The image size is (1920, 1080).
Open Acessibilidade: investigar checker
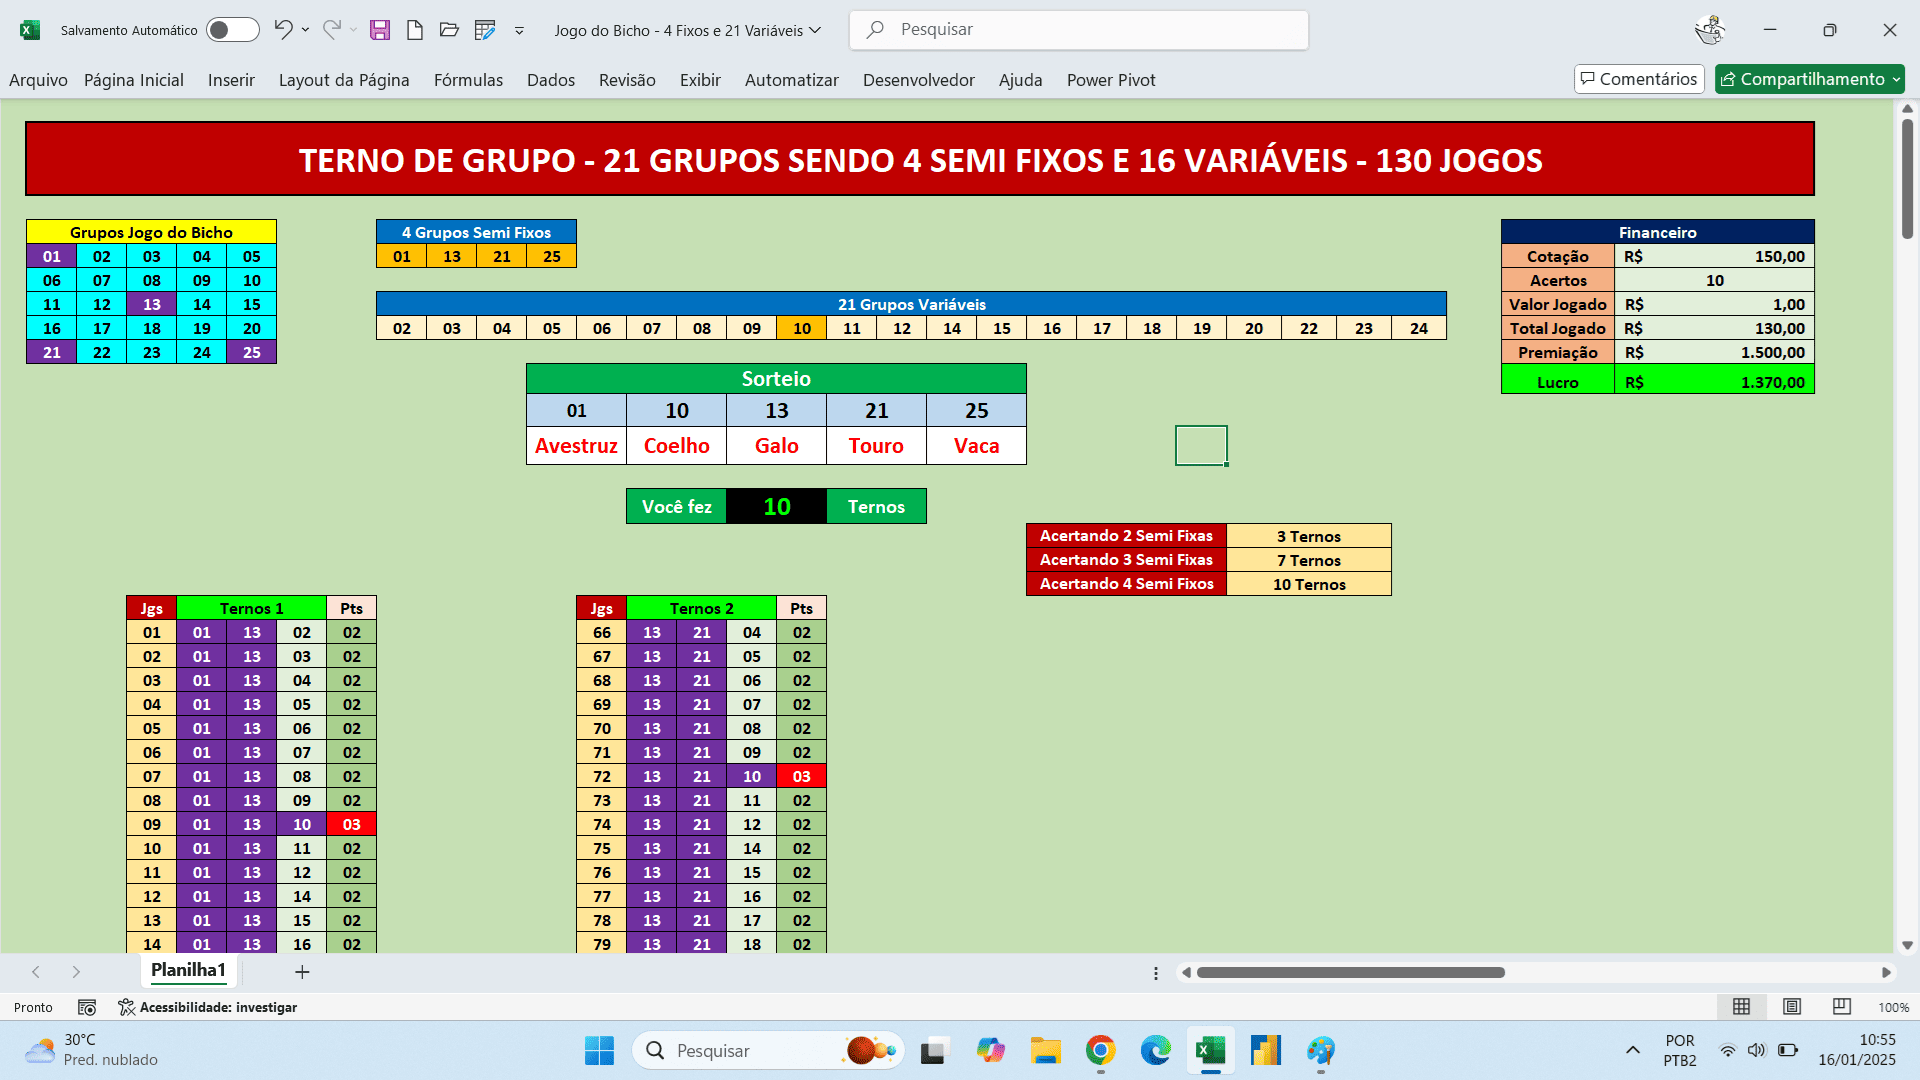point(207,1007)
